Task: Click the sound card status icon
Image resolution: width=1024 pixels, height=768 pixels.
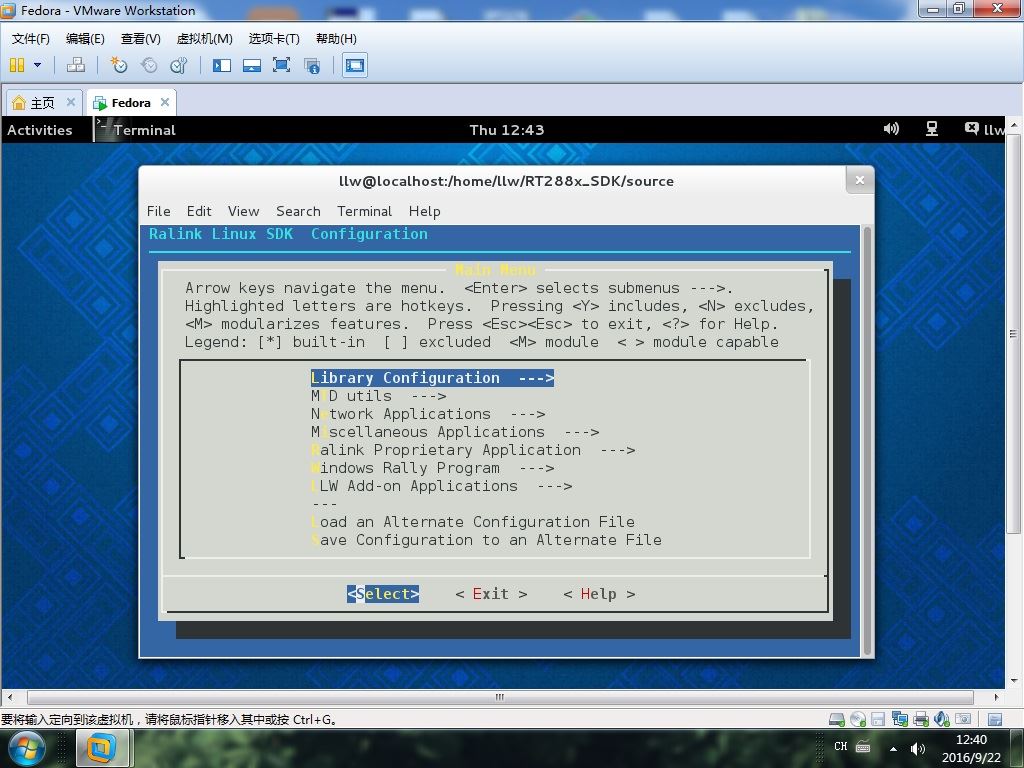Action: point(942,720)
